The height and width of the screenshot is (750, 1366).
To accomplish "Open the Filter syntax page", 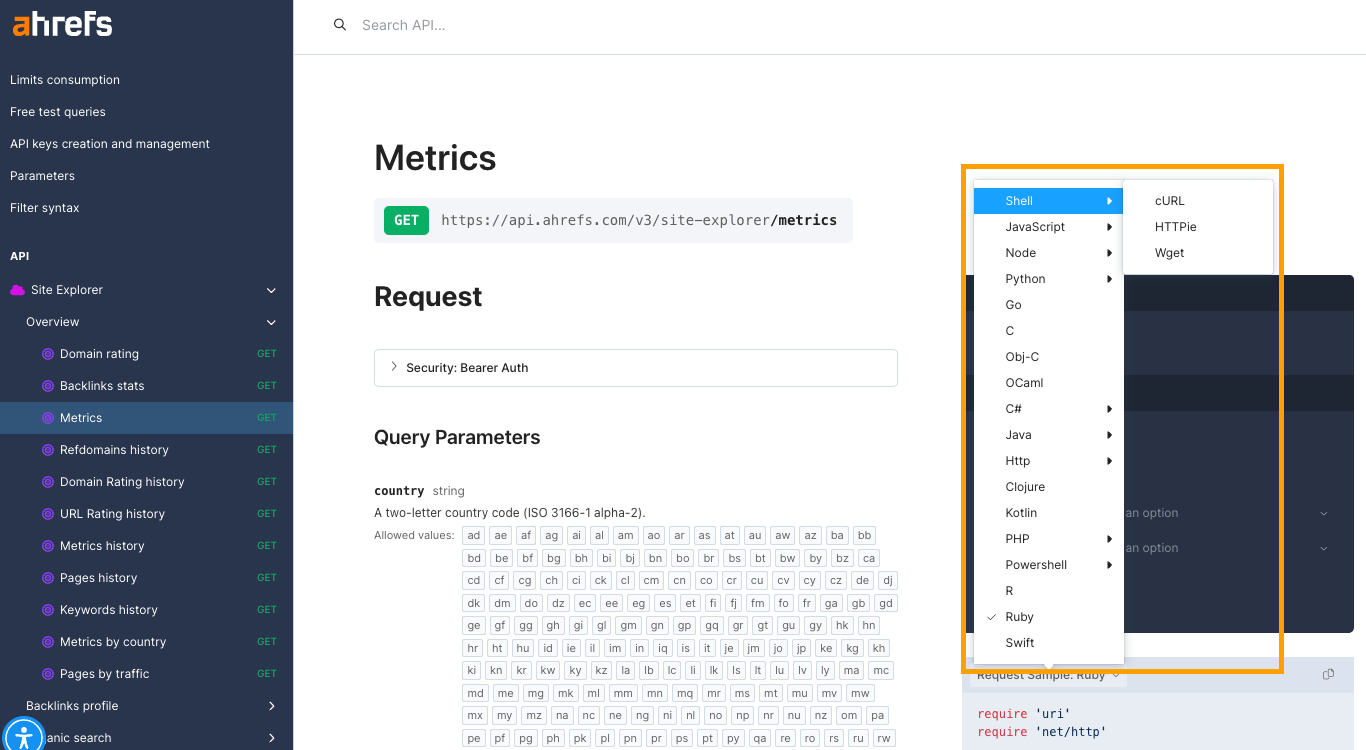I will pos(42,207).
